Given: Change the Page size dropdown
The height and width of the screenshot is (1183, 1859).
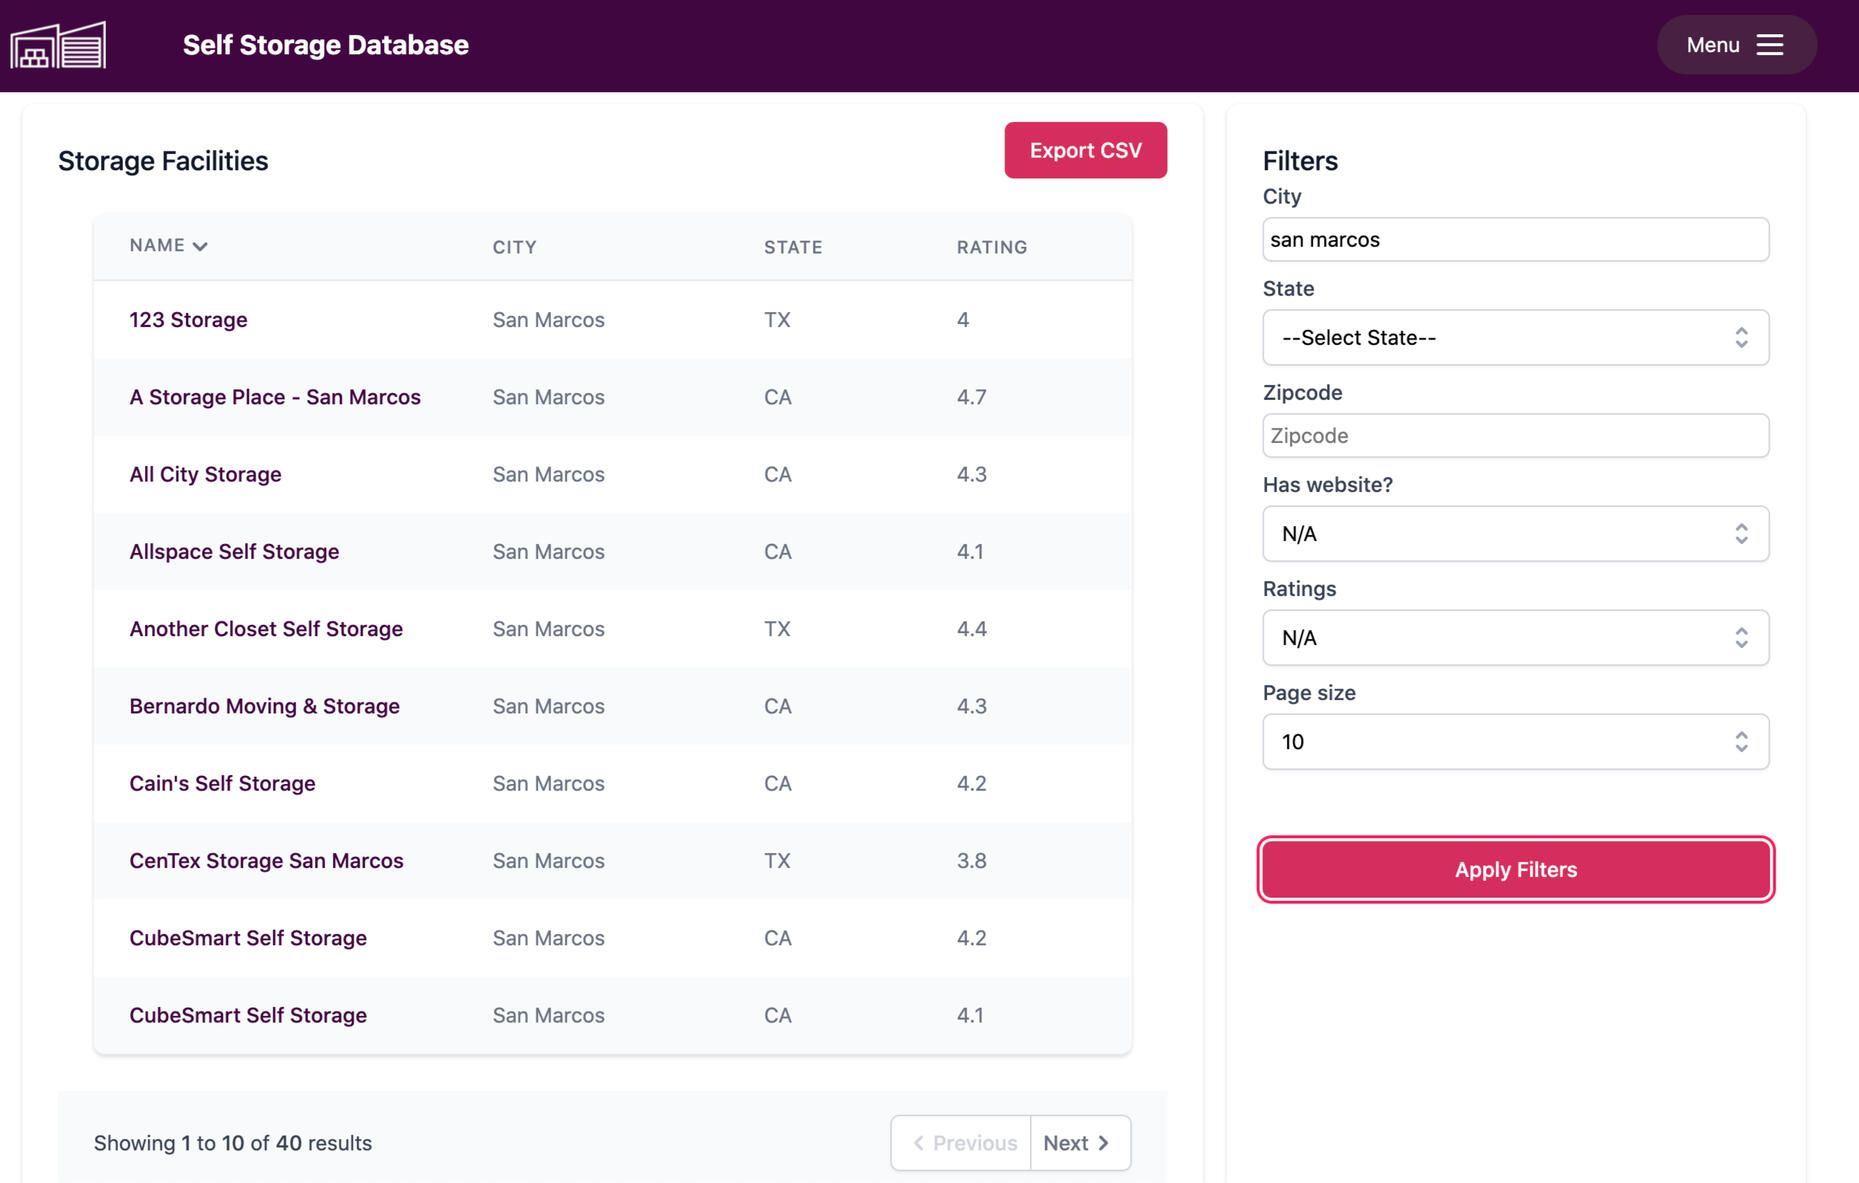Looking at the screenshot, I should point(1515,742).
